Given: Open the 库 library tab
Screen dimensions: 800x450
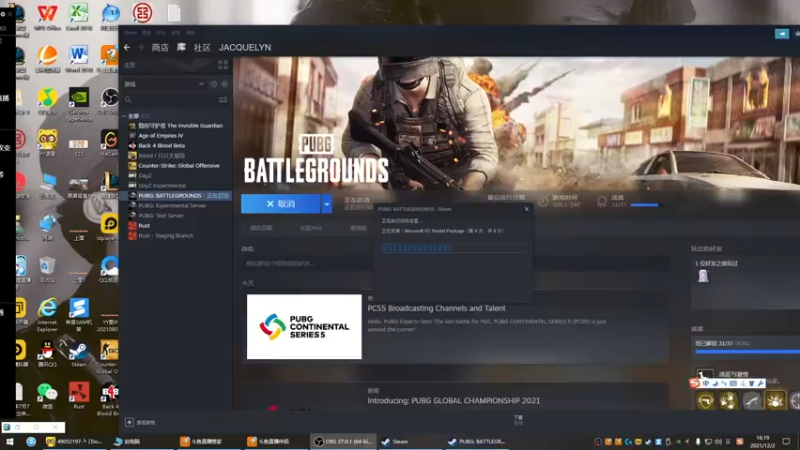Looking at the screenshot, I should tap(181, 47).
